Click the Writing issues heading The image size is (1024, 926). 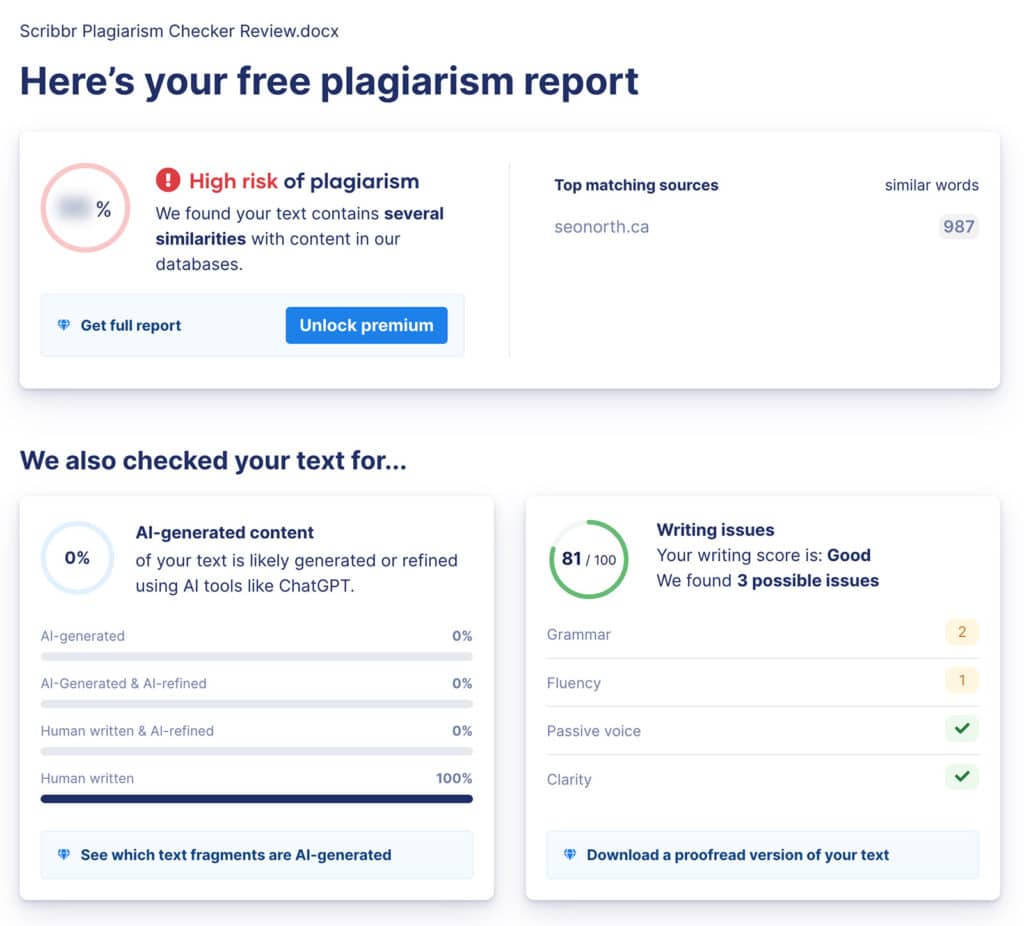715,530
